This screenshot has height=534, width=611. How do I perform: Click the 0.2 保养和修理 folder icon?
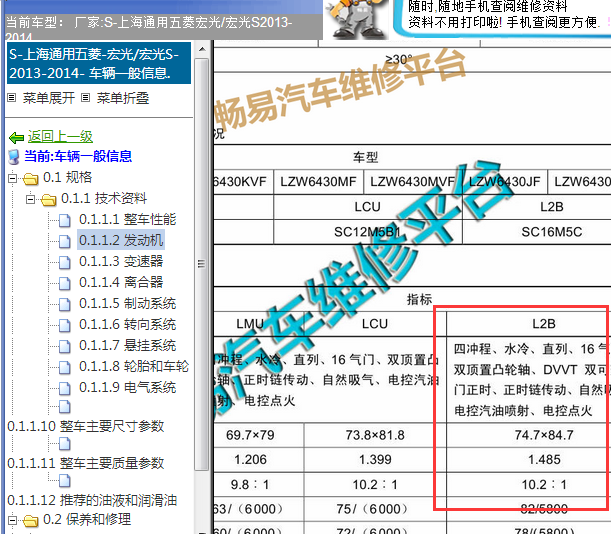click(30, 521)
